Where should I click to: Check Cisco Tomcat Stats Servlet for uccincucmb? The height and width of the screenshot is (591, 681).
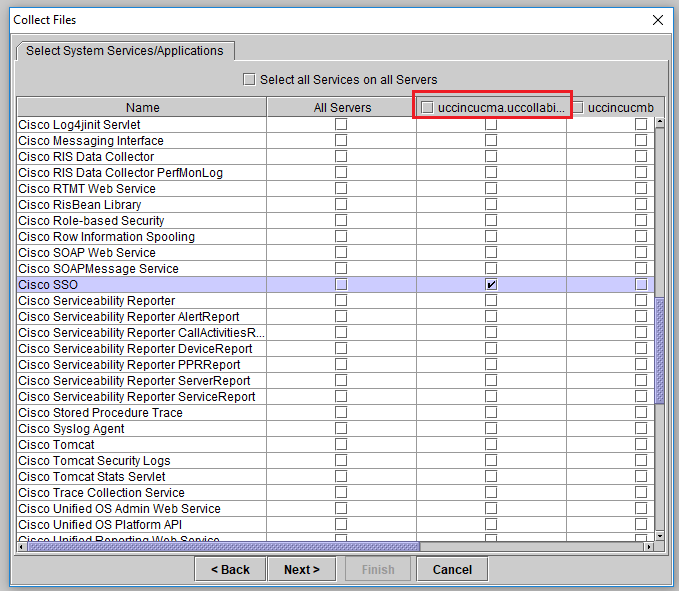point(641,476)
